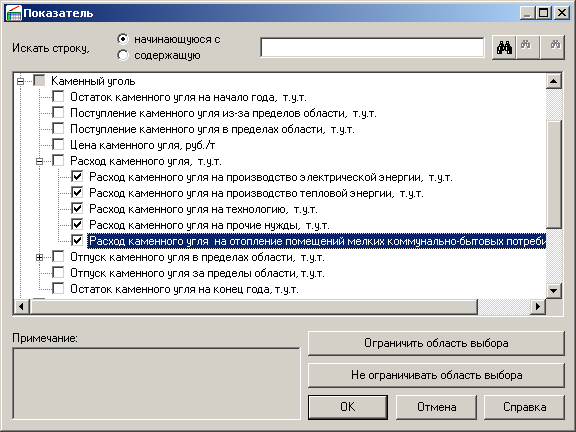Toggle the Каменный уголь checkbox
This screenshot has height=432, width=576.
pyautogui.click(x=39, y=80)
